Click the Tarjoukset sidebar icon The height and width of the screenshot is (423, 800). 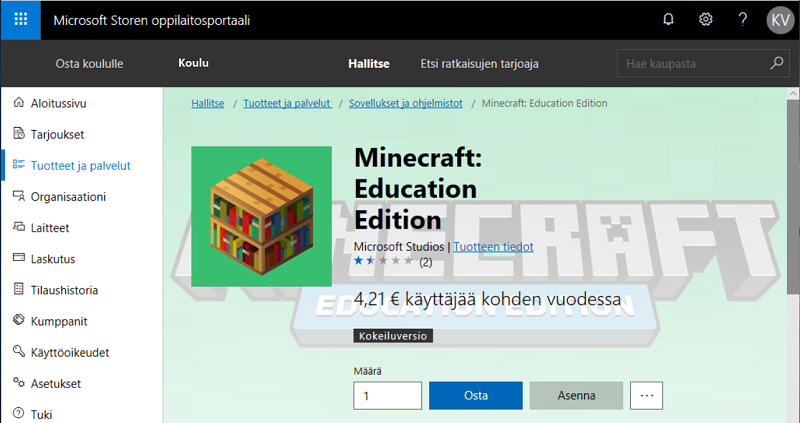(x=19, y=134)
